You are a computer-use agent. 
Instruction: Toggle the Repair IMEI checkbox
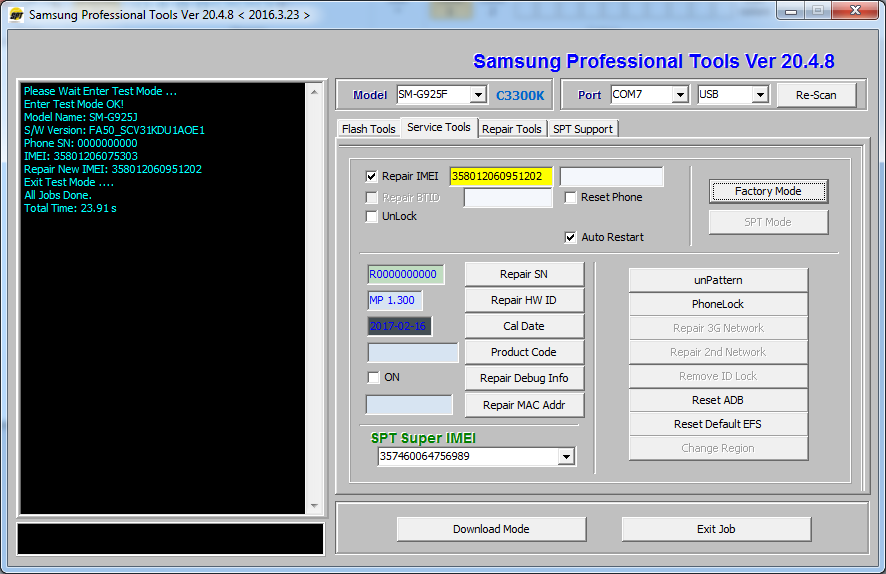[371, 176]
